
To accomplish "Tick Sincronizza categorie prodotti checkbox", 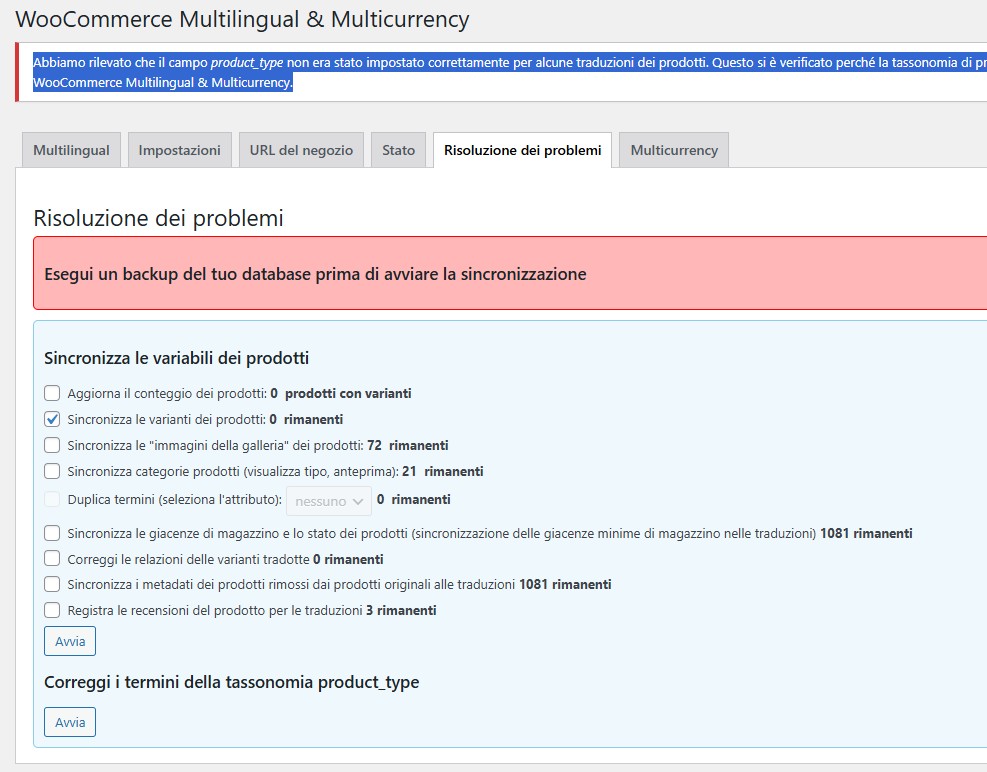I will coord(52,471).
